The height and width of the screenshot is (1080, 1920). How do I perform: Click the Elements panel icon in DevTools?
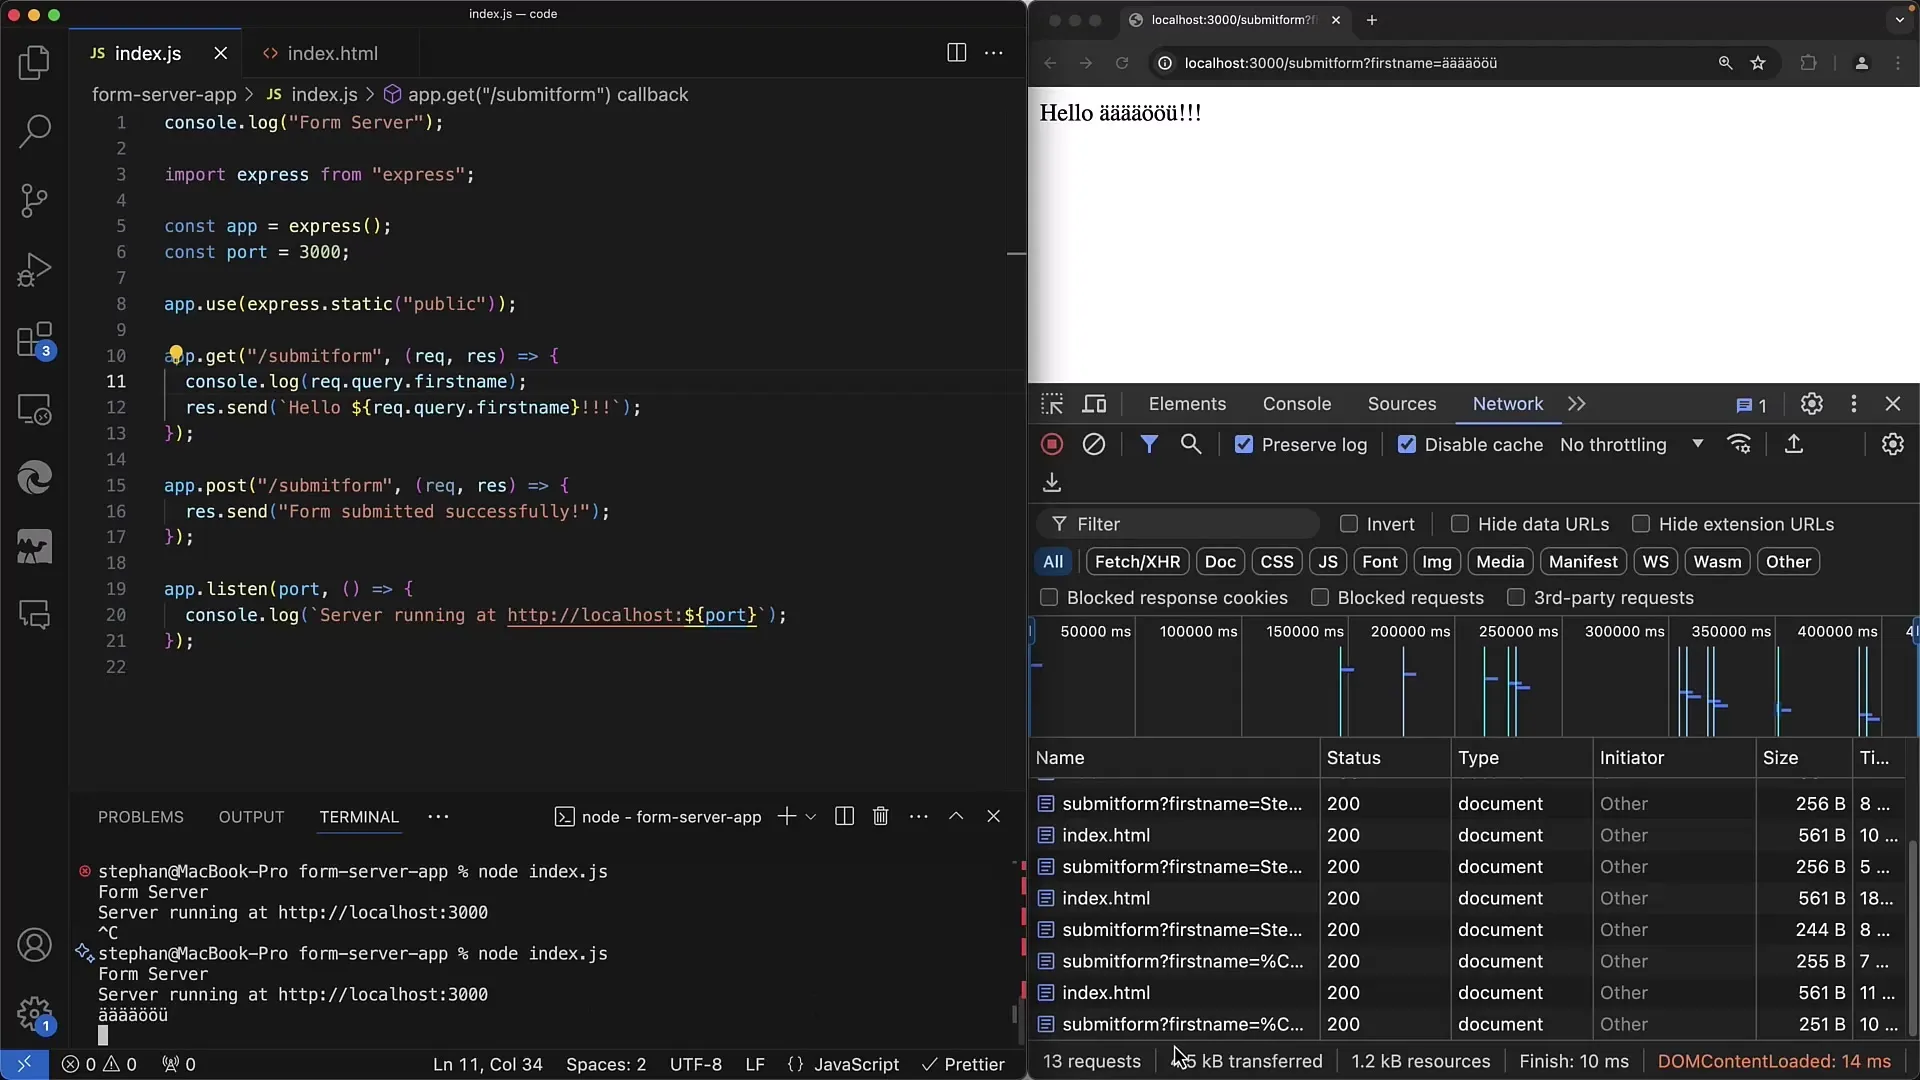pyautogui.click(x=1187, y=404)
